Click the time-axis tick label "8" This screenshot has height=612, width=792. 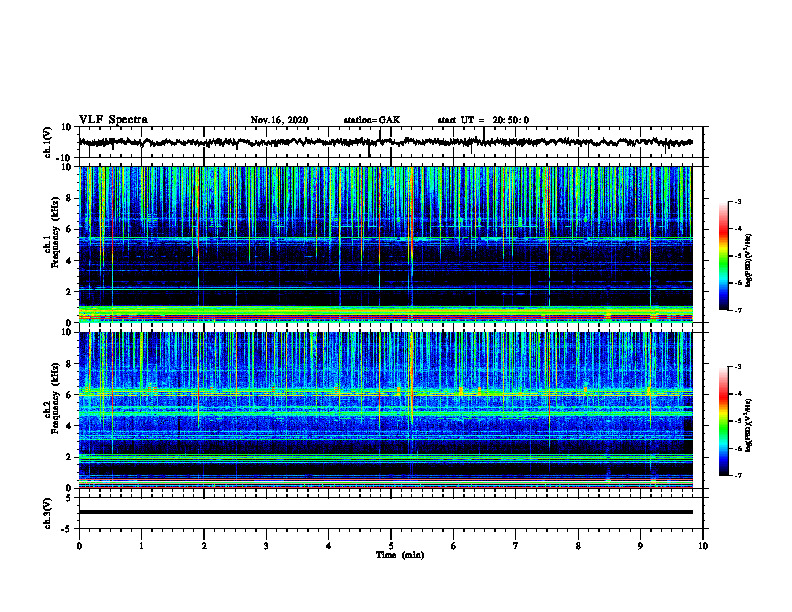578,546
